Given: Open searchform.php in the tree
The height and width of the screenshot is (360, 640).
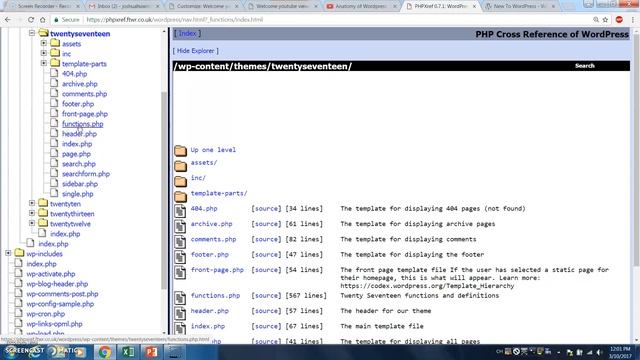Looking at the screenshot, I should 86,174.
